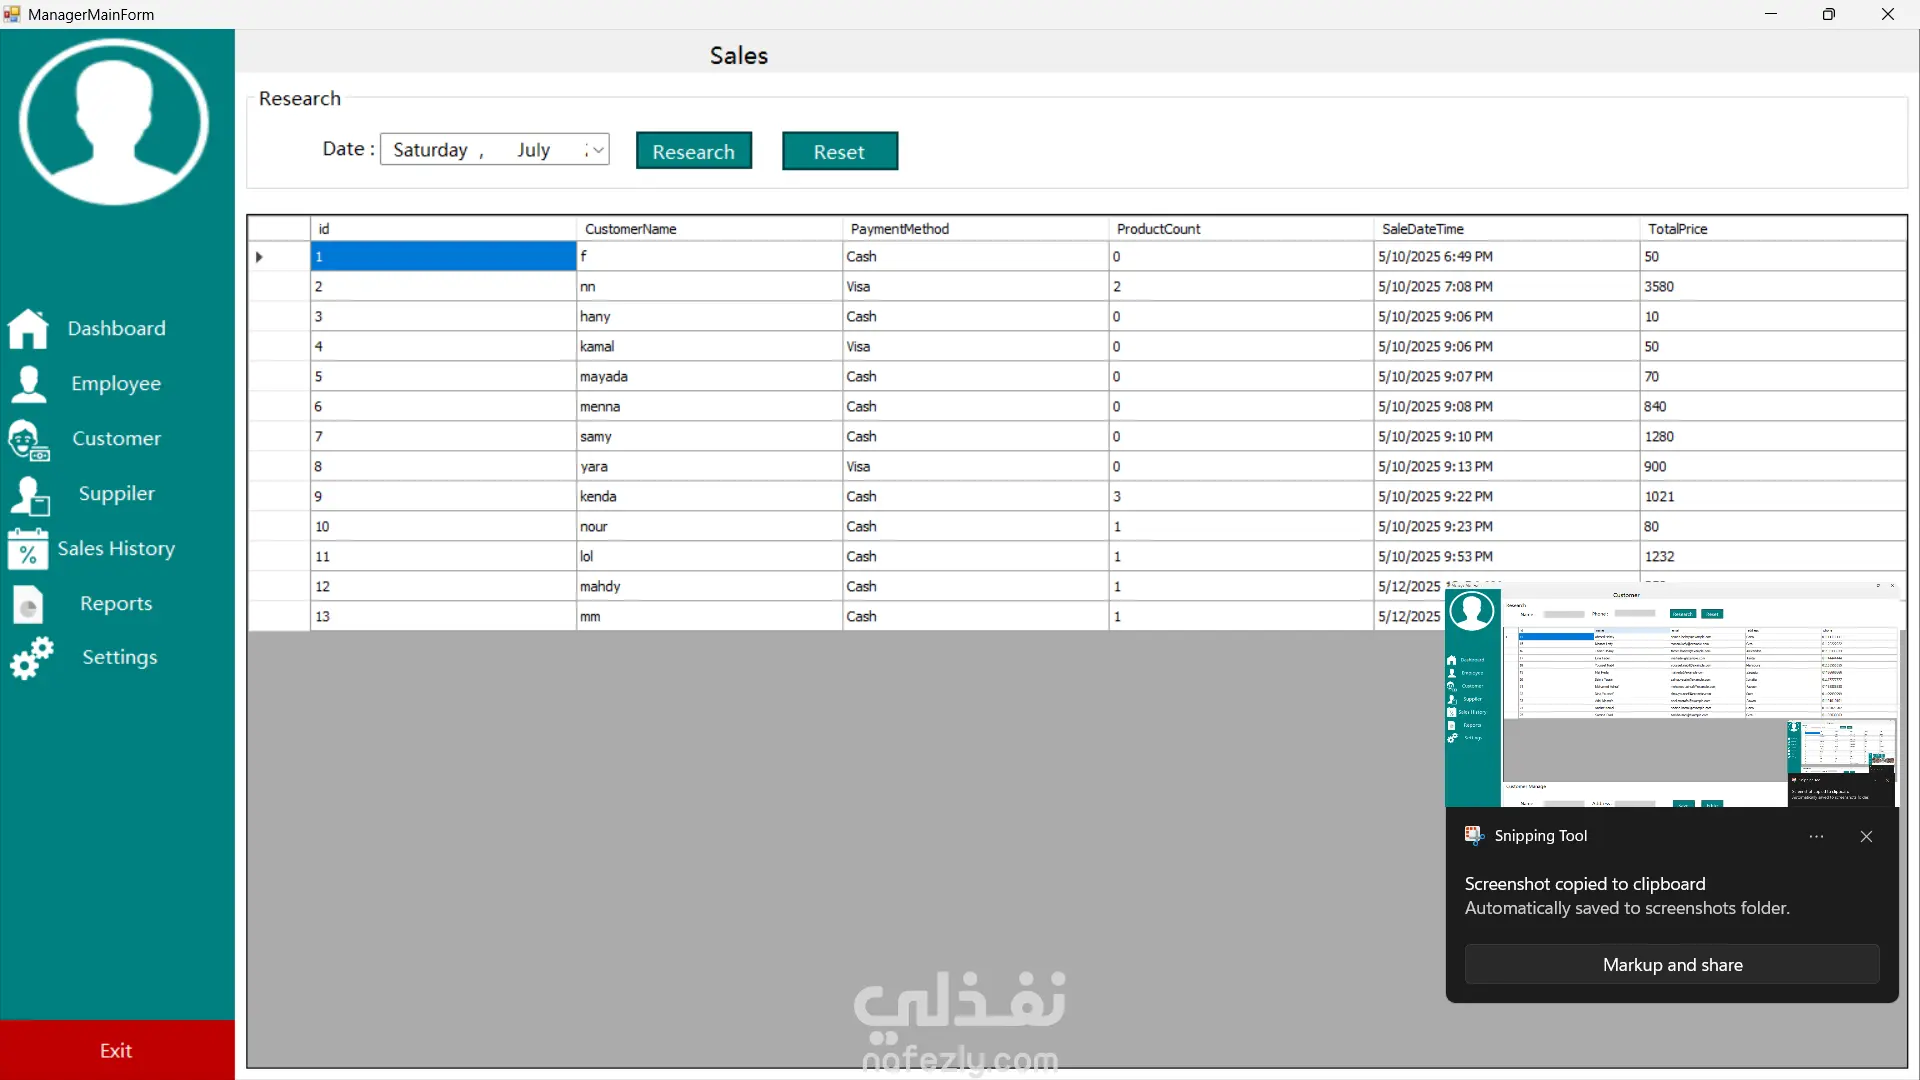1920x1080 pixels.
Task: Click the red Exit button
Action: (117, 1050)
